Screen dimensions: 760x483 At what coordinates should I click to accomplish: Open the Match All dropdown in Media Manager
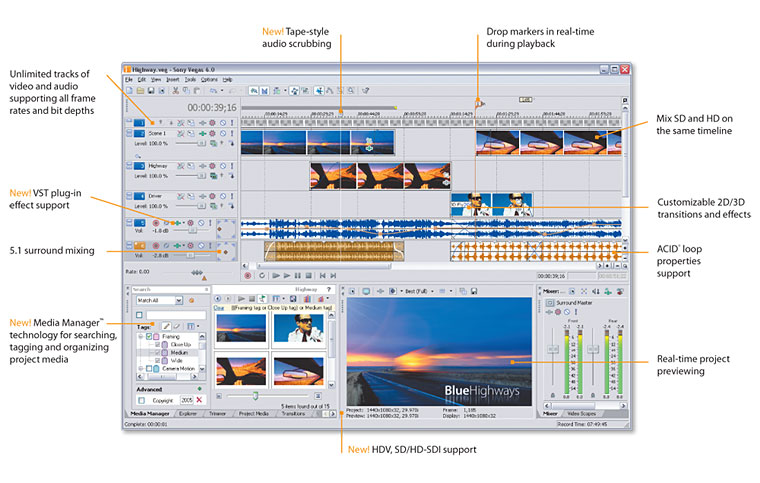pos(179,300)
